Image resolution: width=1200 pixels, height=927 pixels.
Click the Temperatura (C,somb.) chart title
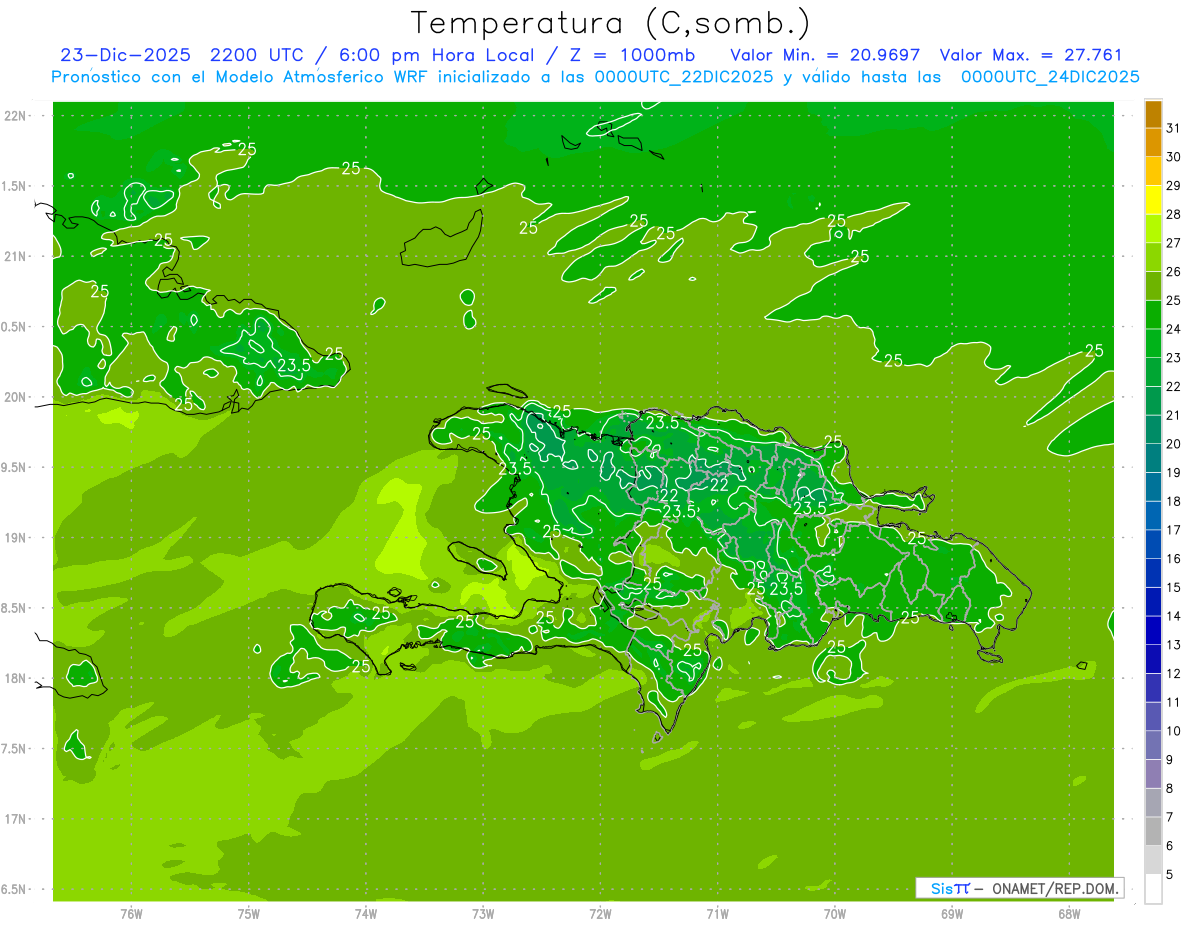coord(611,23)
